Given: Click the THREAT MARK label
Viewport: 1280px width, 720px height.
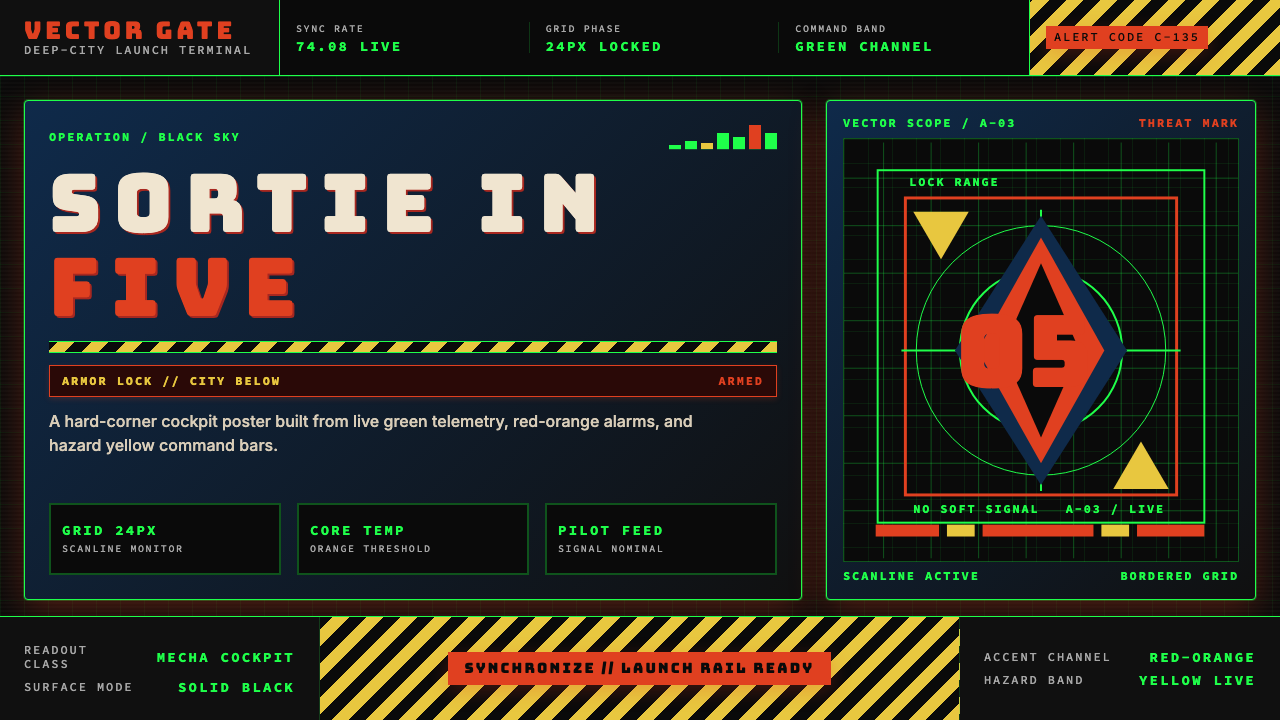Looking at the screenshot, I should (1188, 123).
